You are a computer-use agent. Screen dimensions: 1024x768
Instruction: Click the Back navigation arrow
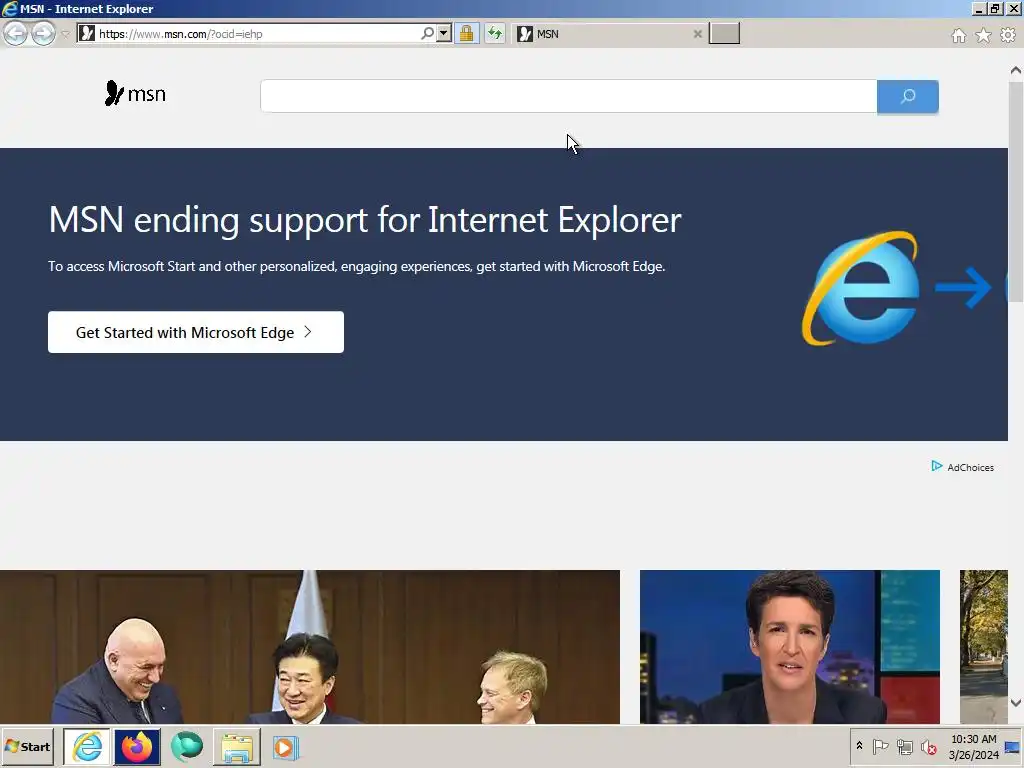point(16,33)
